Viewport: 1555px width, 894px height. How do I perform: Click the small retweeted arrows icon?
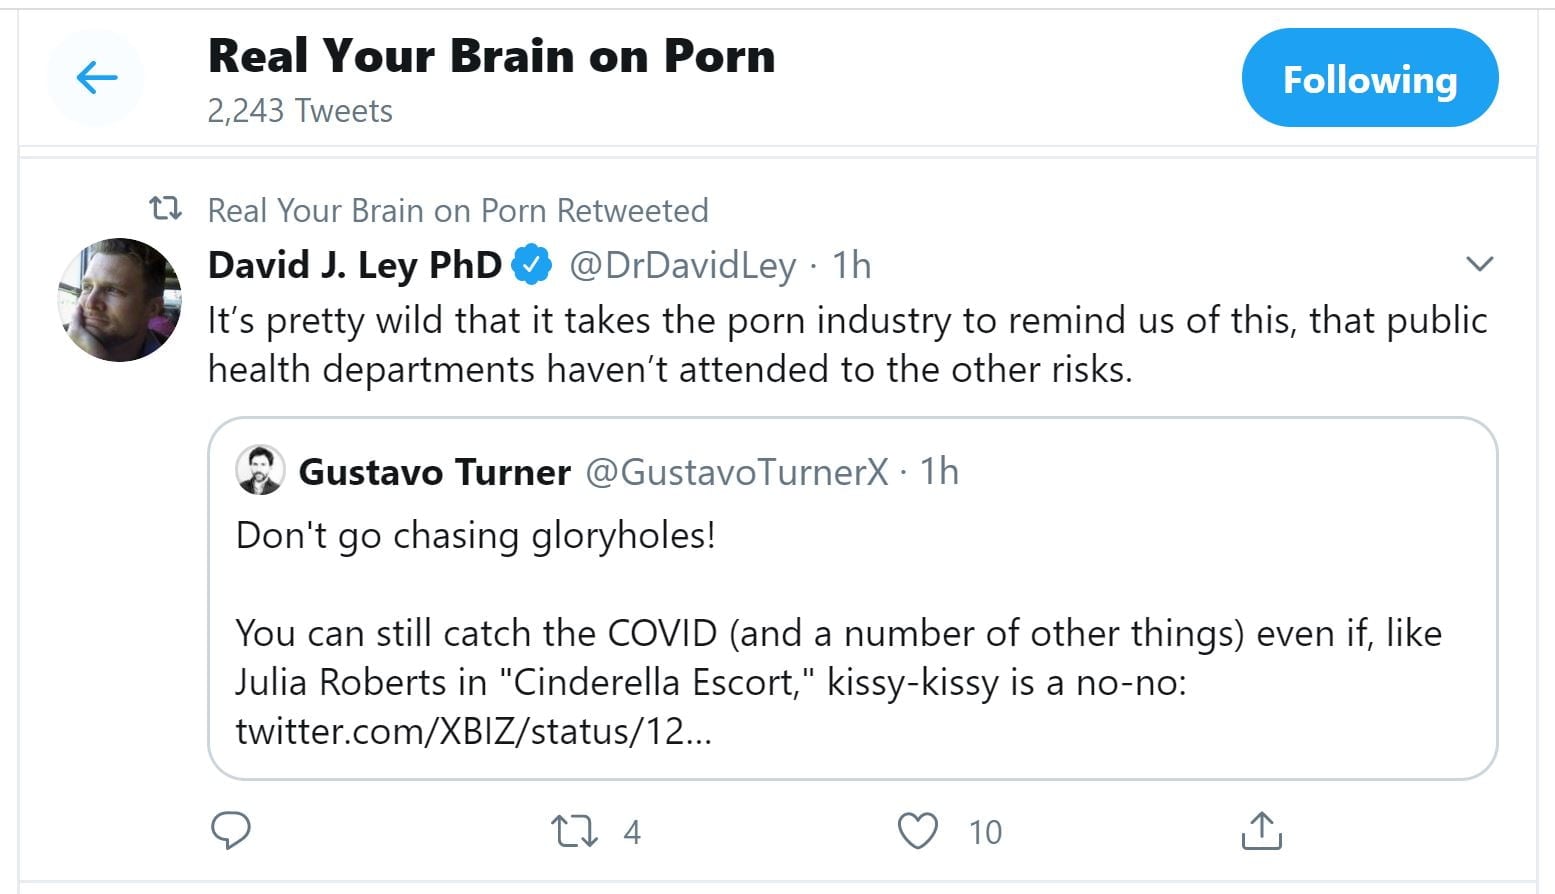click(165, 209)
